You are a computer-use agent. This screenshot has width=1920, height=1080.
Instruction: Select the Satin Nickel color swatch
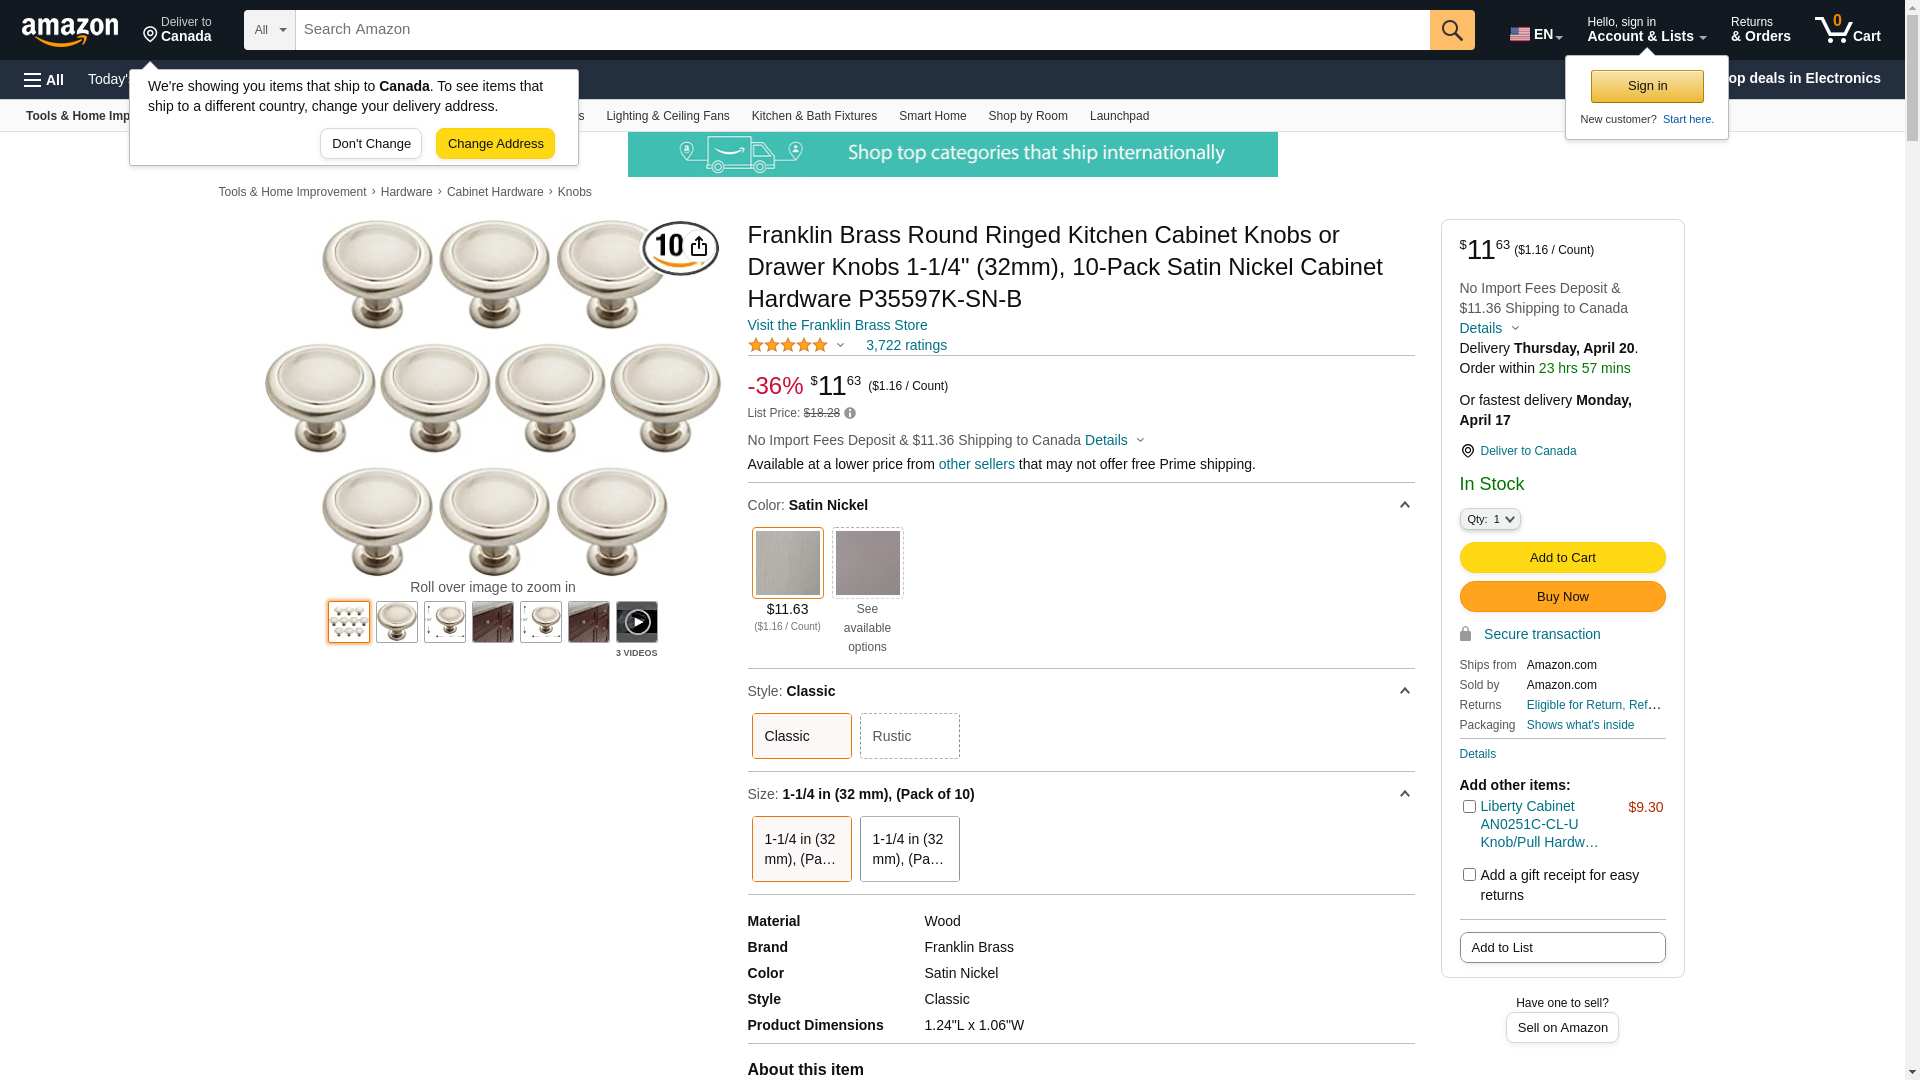(788, 563)
